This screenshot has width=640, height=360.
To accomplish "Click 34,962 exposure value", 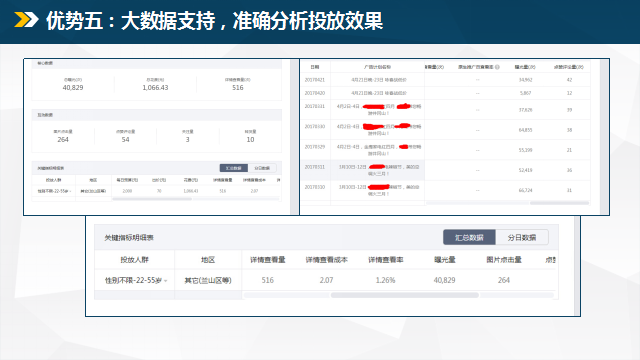I will (525, 80).
